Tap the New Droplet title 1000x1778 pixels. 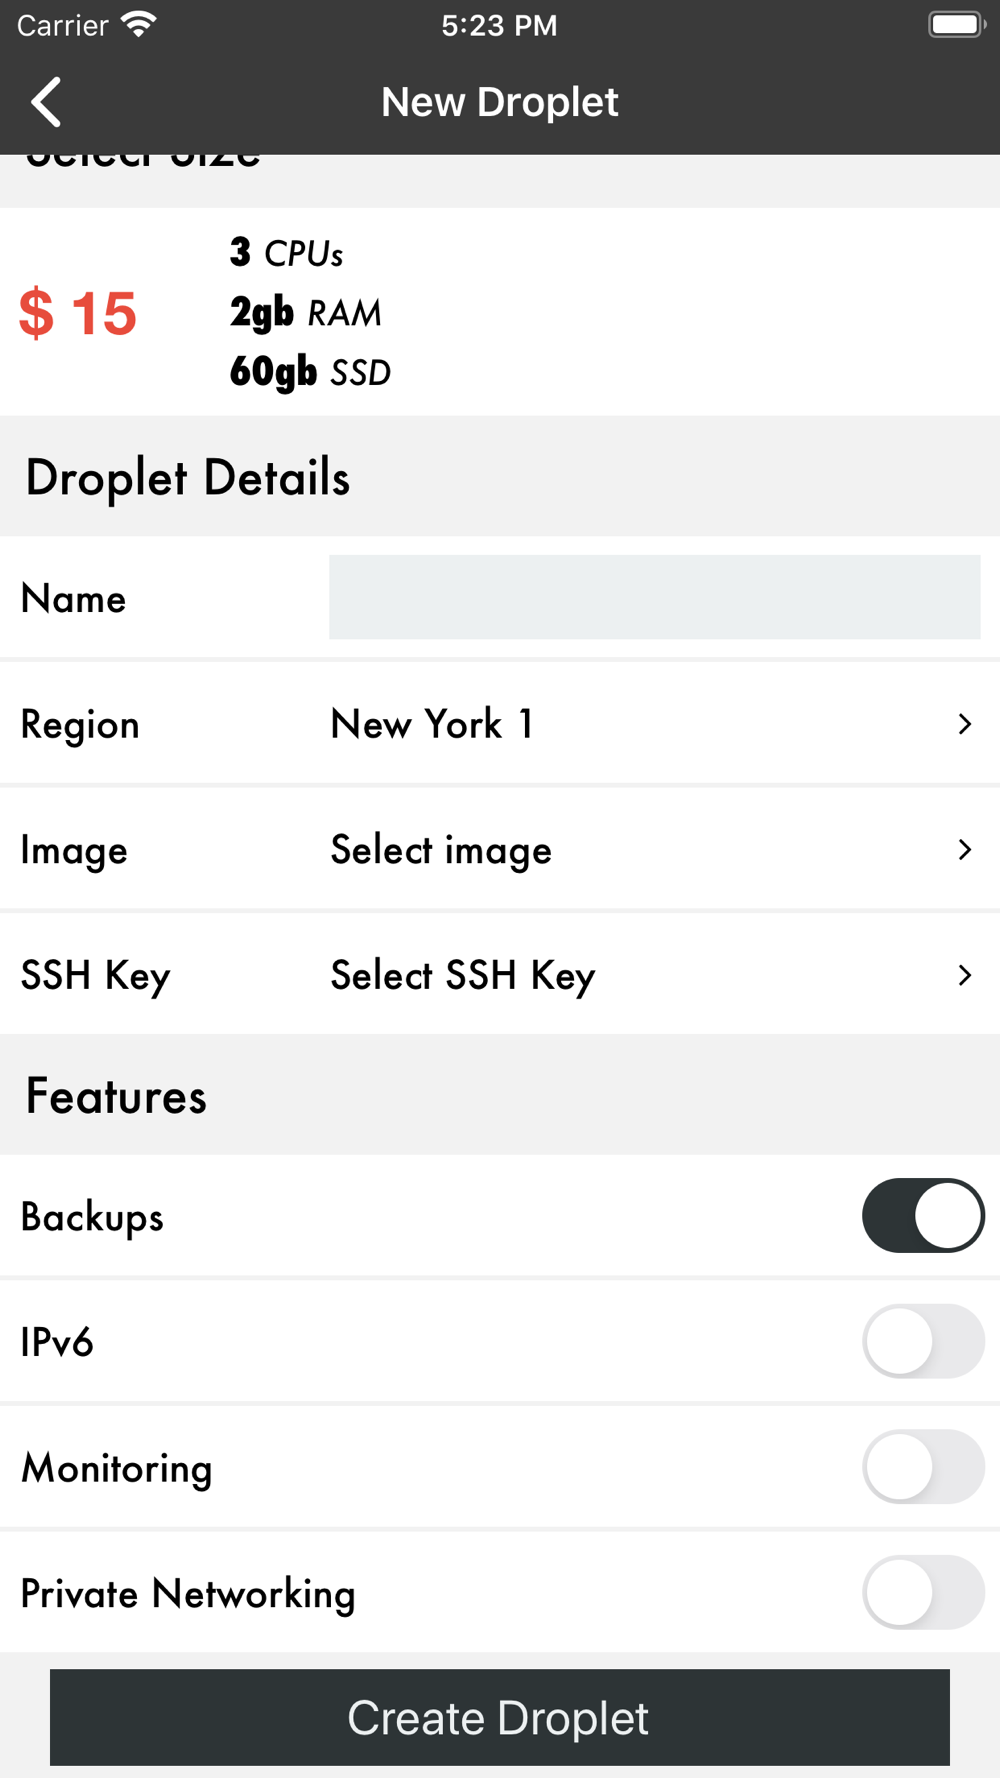click(500, 102)
